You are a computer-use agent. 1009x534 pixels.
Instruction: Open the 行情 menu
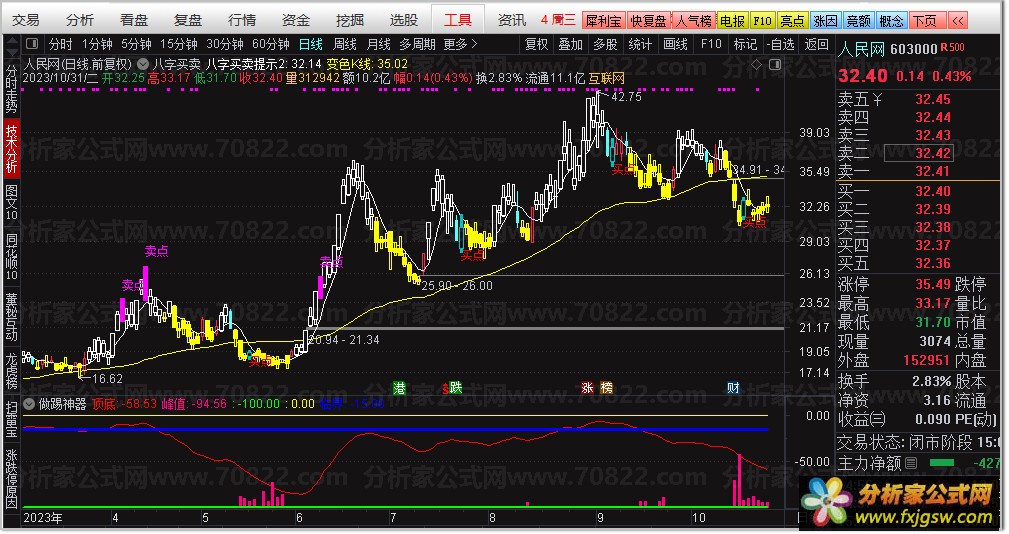pyautogui.click(x=242, y=20)
